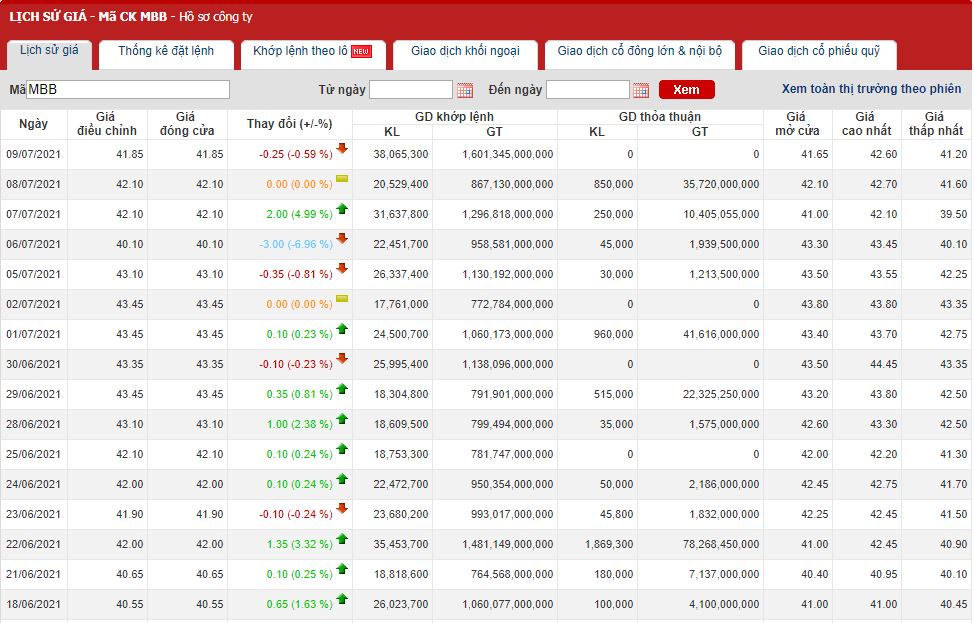Open the 'Đến ngày' calendar picker icon
This screenshot has height=623, width=974.
pyautogui.click(x=641, y=90)
